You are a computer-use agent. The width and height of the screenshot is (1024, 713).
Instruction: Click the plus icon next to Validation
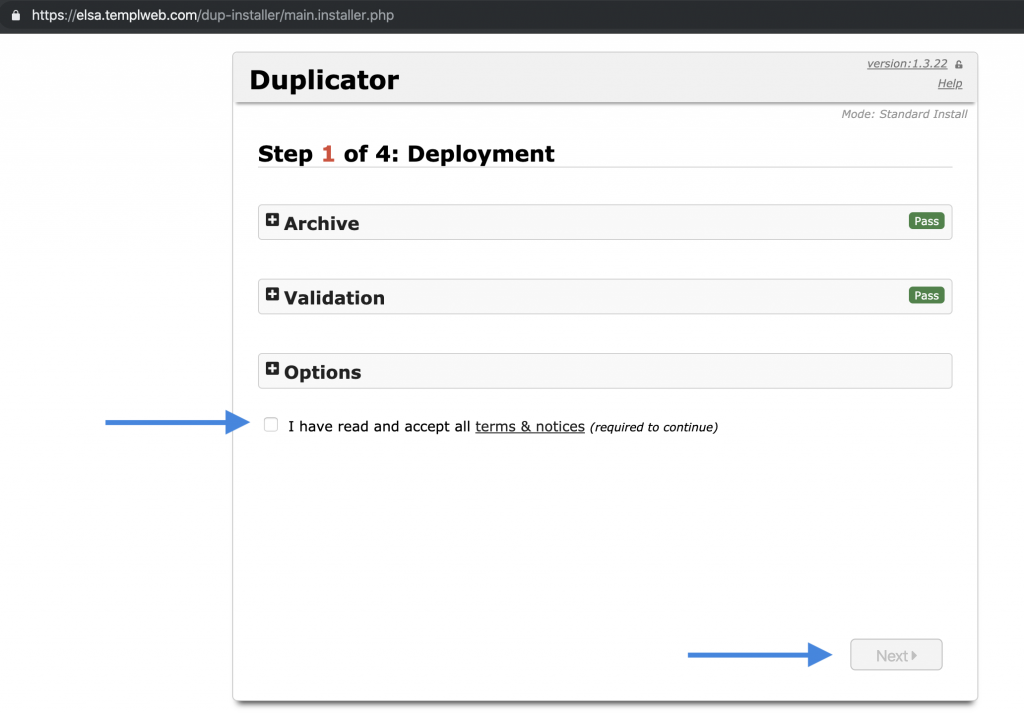(272, 295)
